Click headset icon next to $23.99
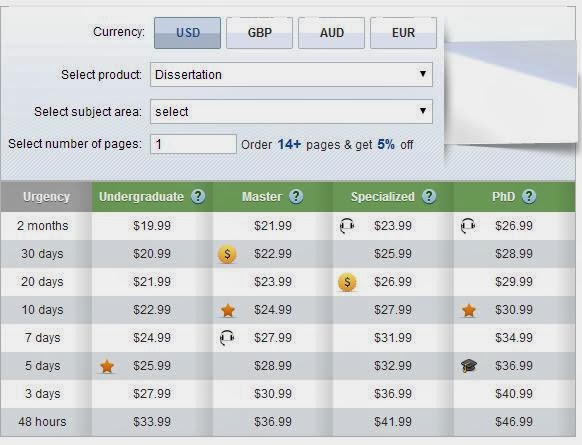The height and width of the screenshot is (445, 582). pyautogui.click(x=347, y=226)
